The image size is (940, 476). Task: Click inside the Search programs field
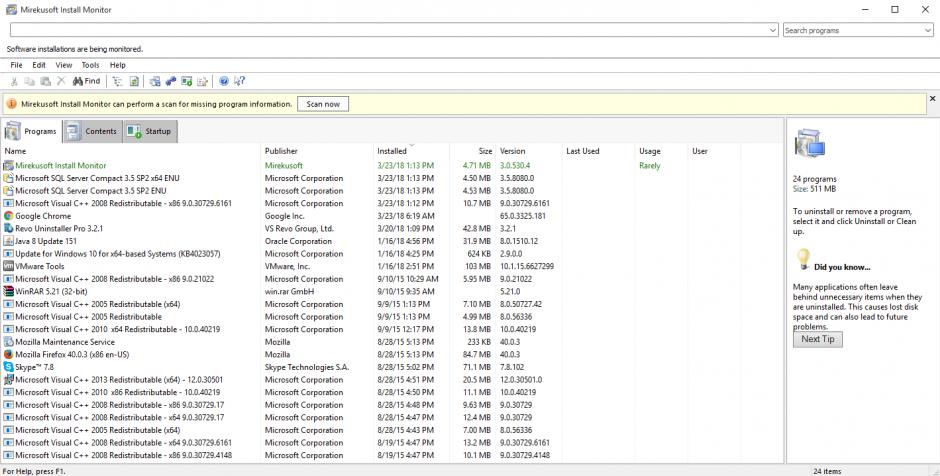click(853, 30)
